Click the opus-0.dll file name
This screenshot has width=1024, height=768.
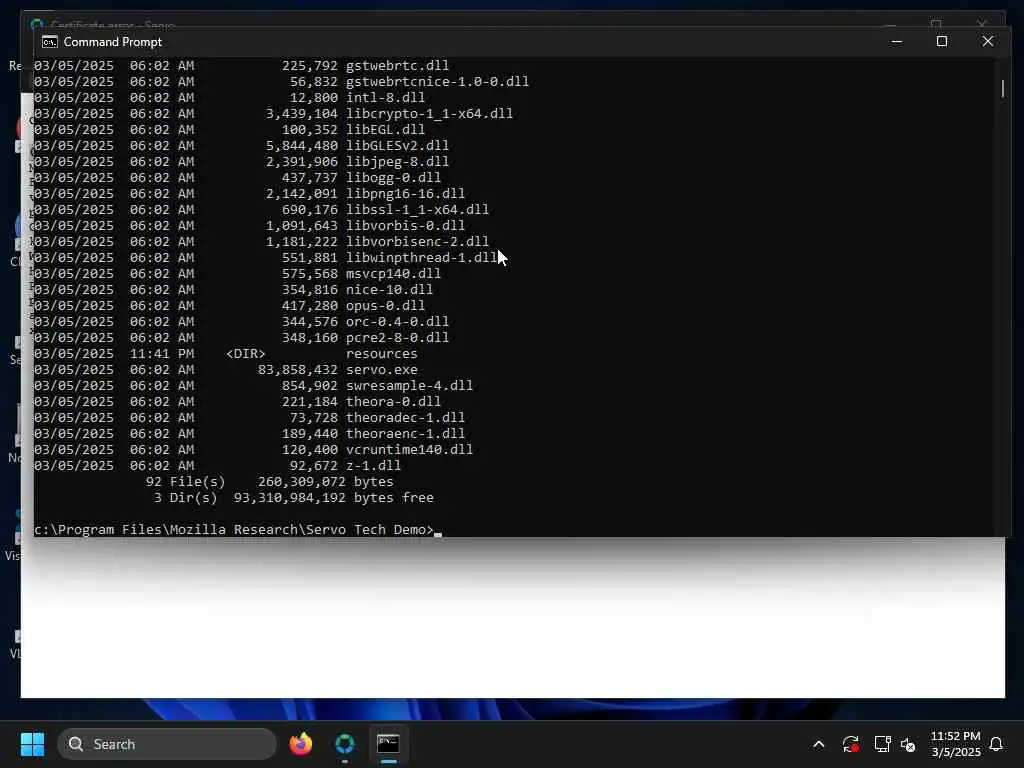[x=385, y=306]
